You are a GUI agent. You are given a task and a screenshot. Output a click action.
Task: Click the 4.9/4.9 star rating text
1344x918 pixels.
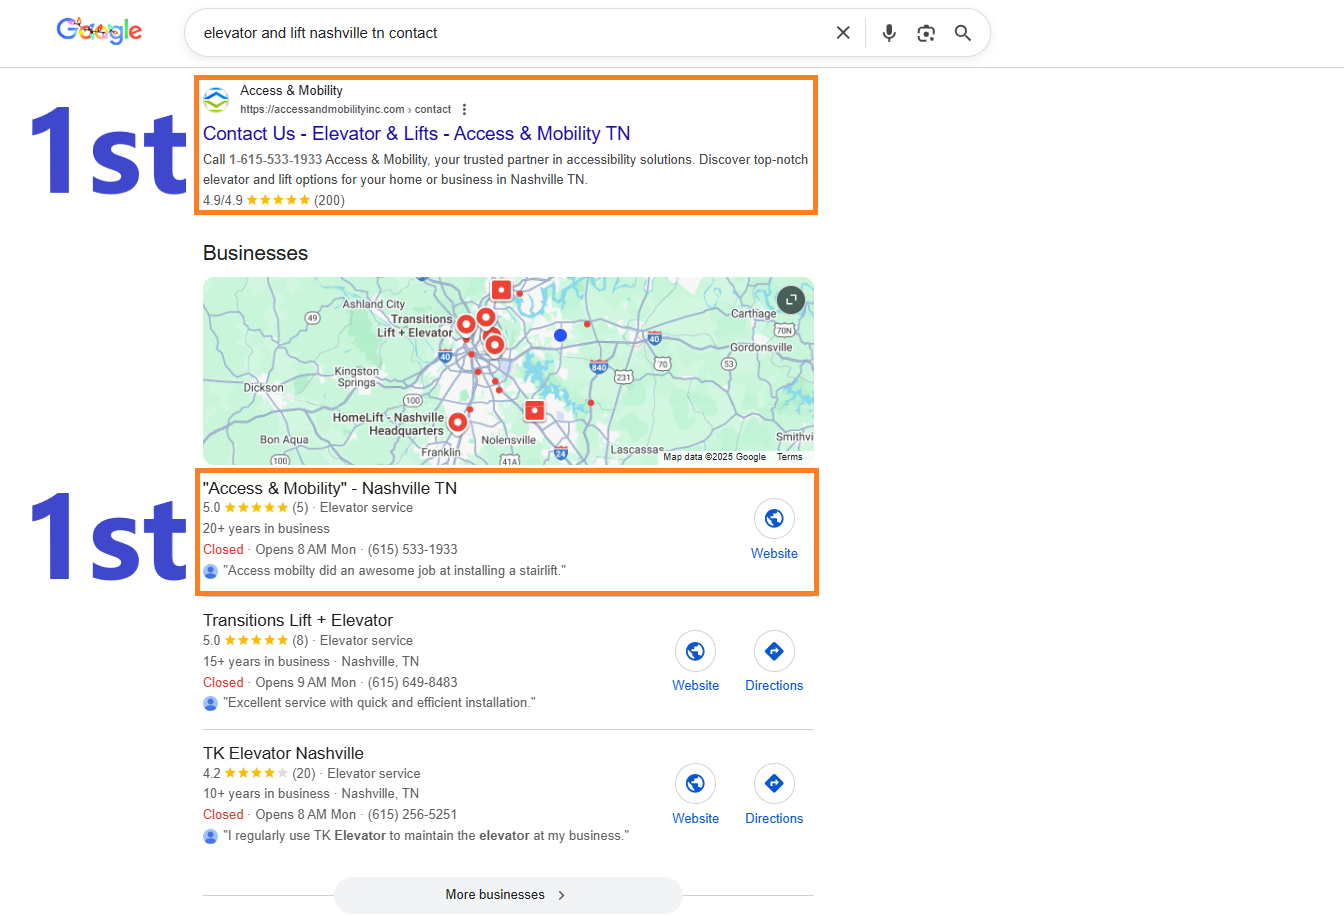click(222, 200)
